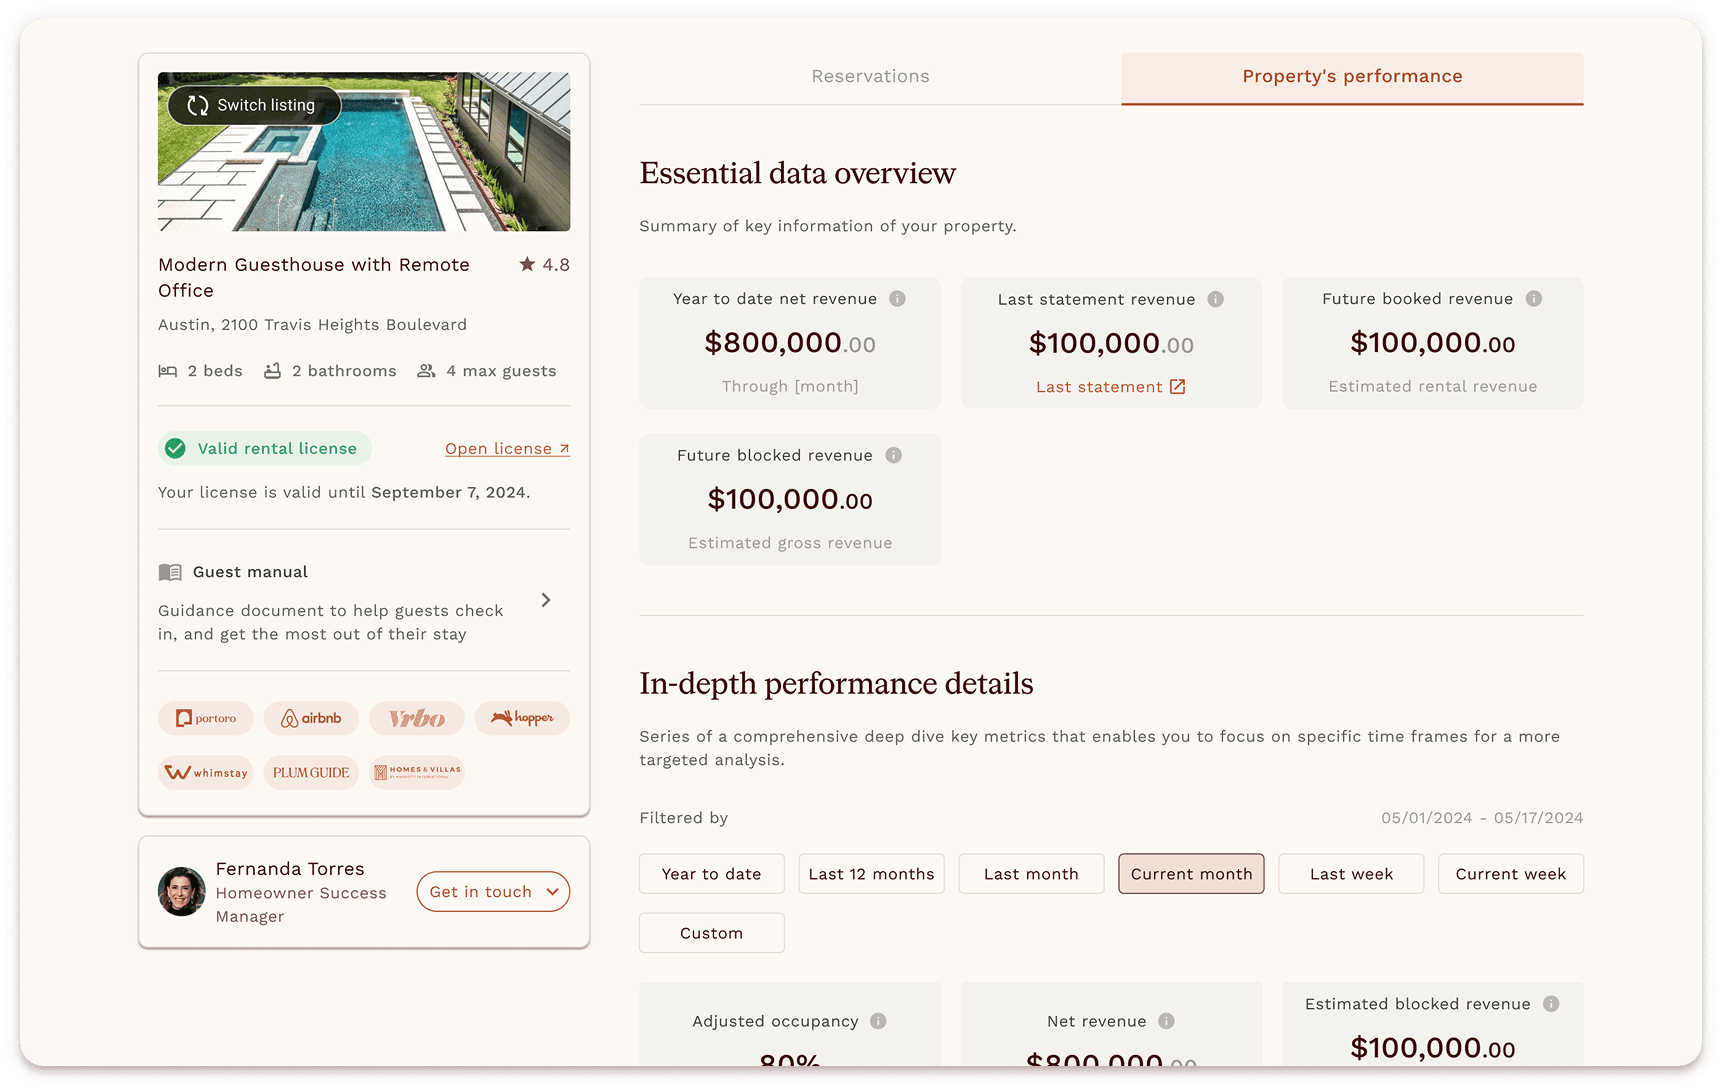The height and width of the screenshot is (1088, 1722).
Task: Click license valid until September 7, 2024 text
Action: pyautogui.click(x=344, y=492)
